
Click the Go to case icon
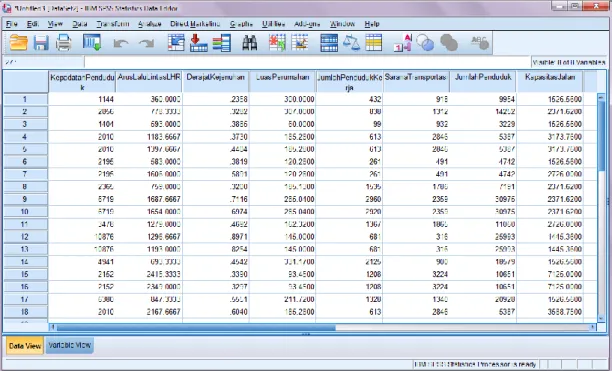coord(176,43)
